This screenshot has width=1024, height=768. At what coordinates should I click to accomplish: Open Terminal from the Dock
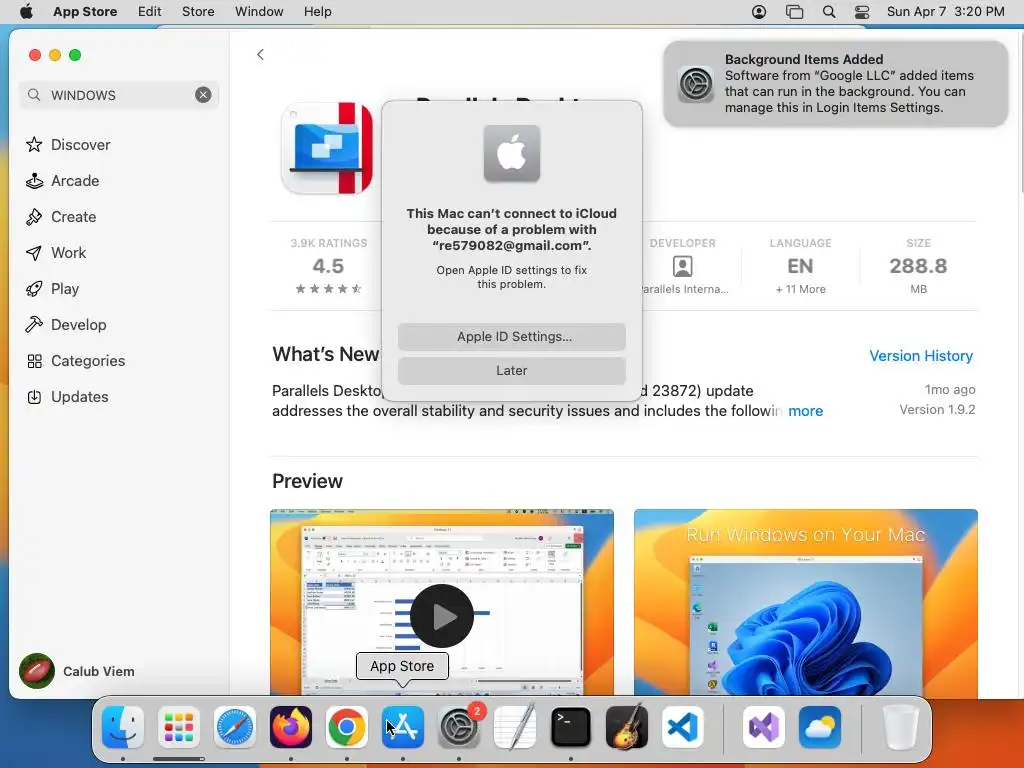571,727
